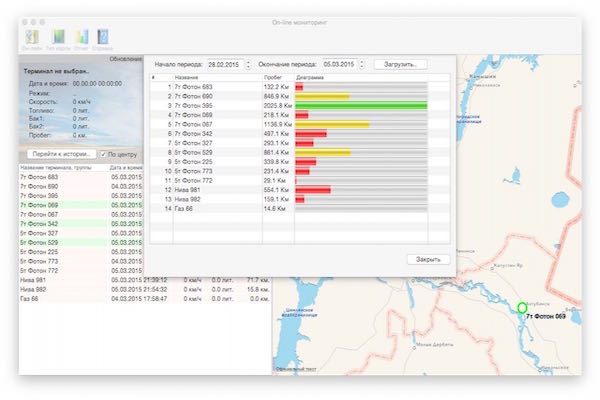Click the green bar for 7т Фотон 395

362,106
